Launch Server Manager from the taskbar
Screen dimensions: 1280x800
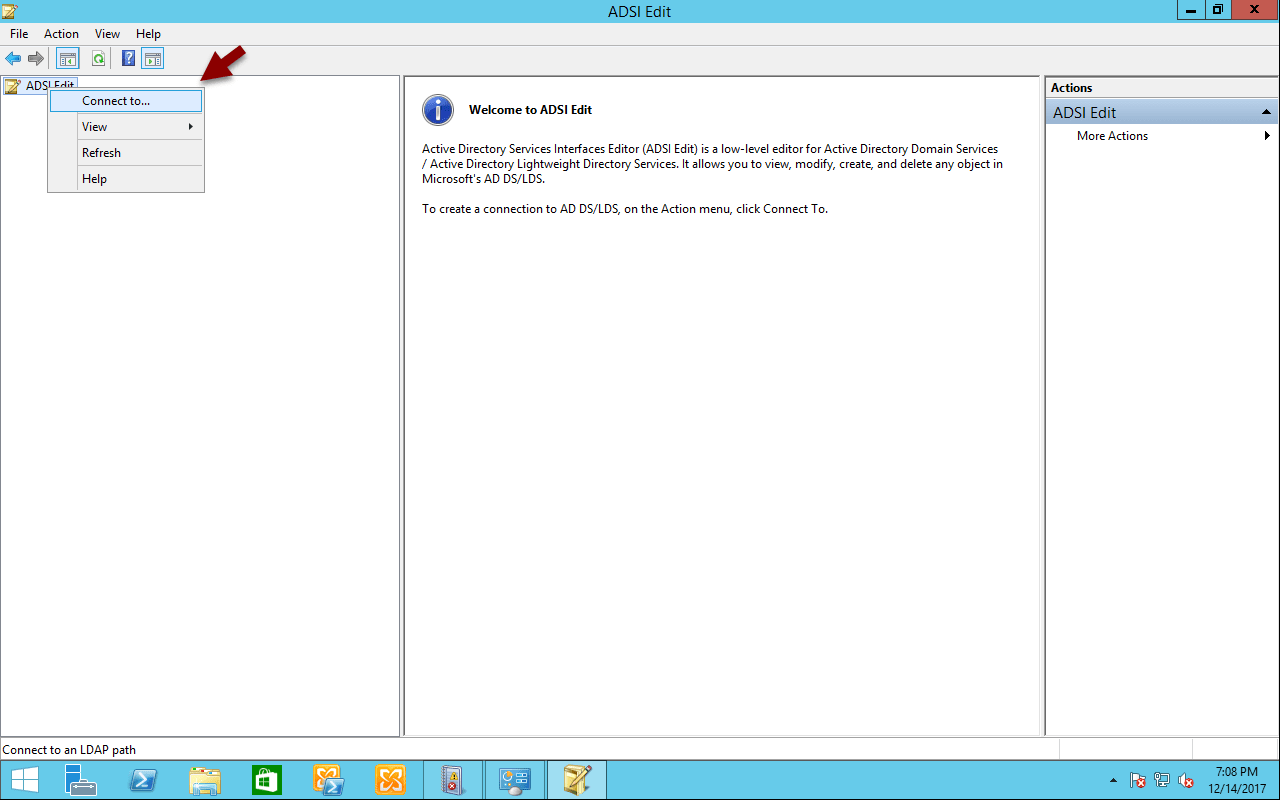click(80, 780)
